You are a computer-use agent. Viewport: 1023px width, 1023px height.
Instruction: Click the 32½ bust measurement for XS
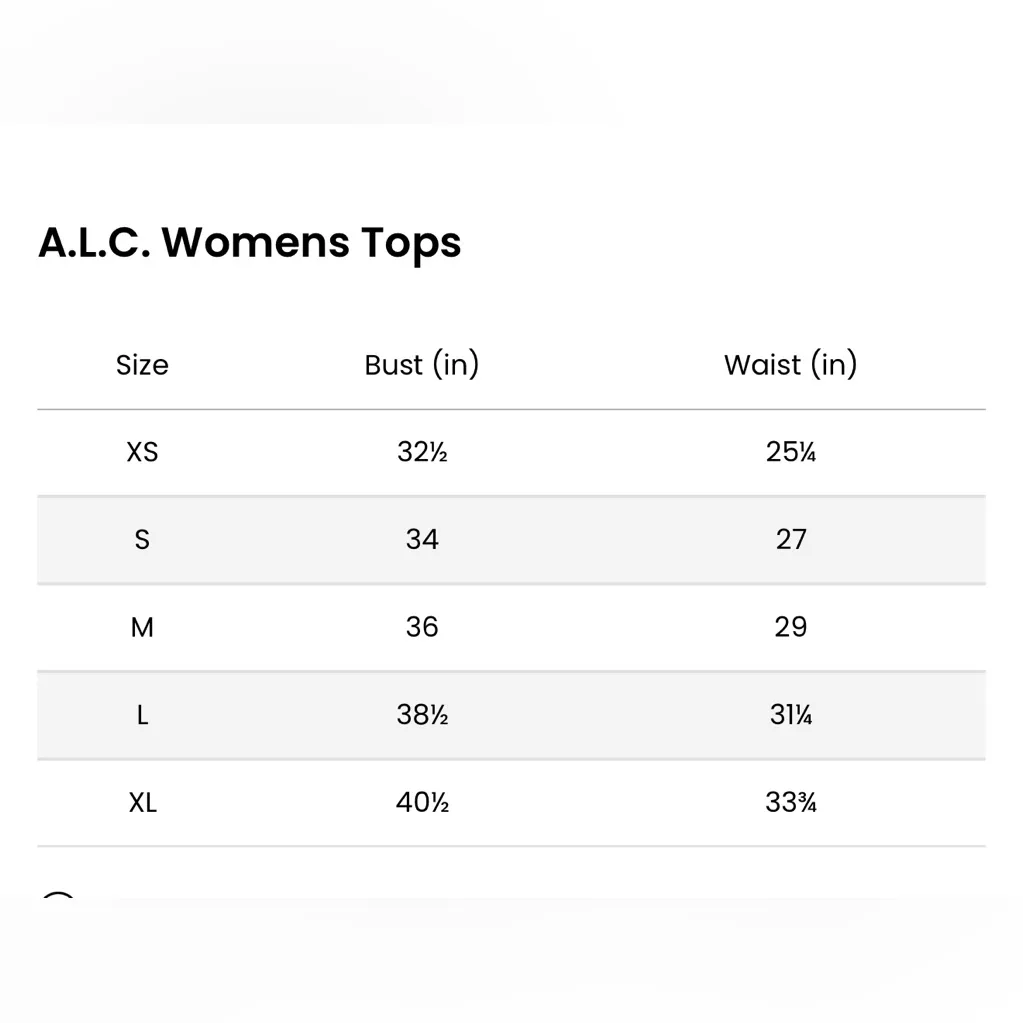(x=422, y=452)
